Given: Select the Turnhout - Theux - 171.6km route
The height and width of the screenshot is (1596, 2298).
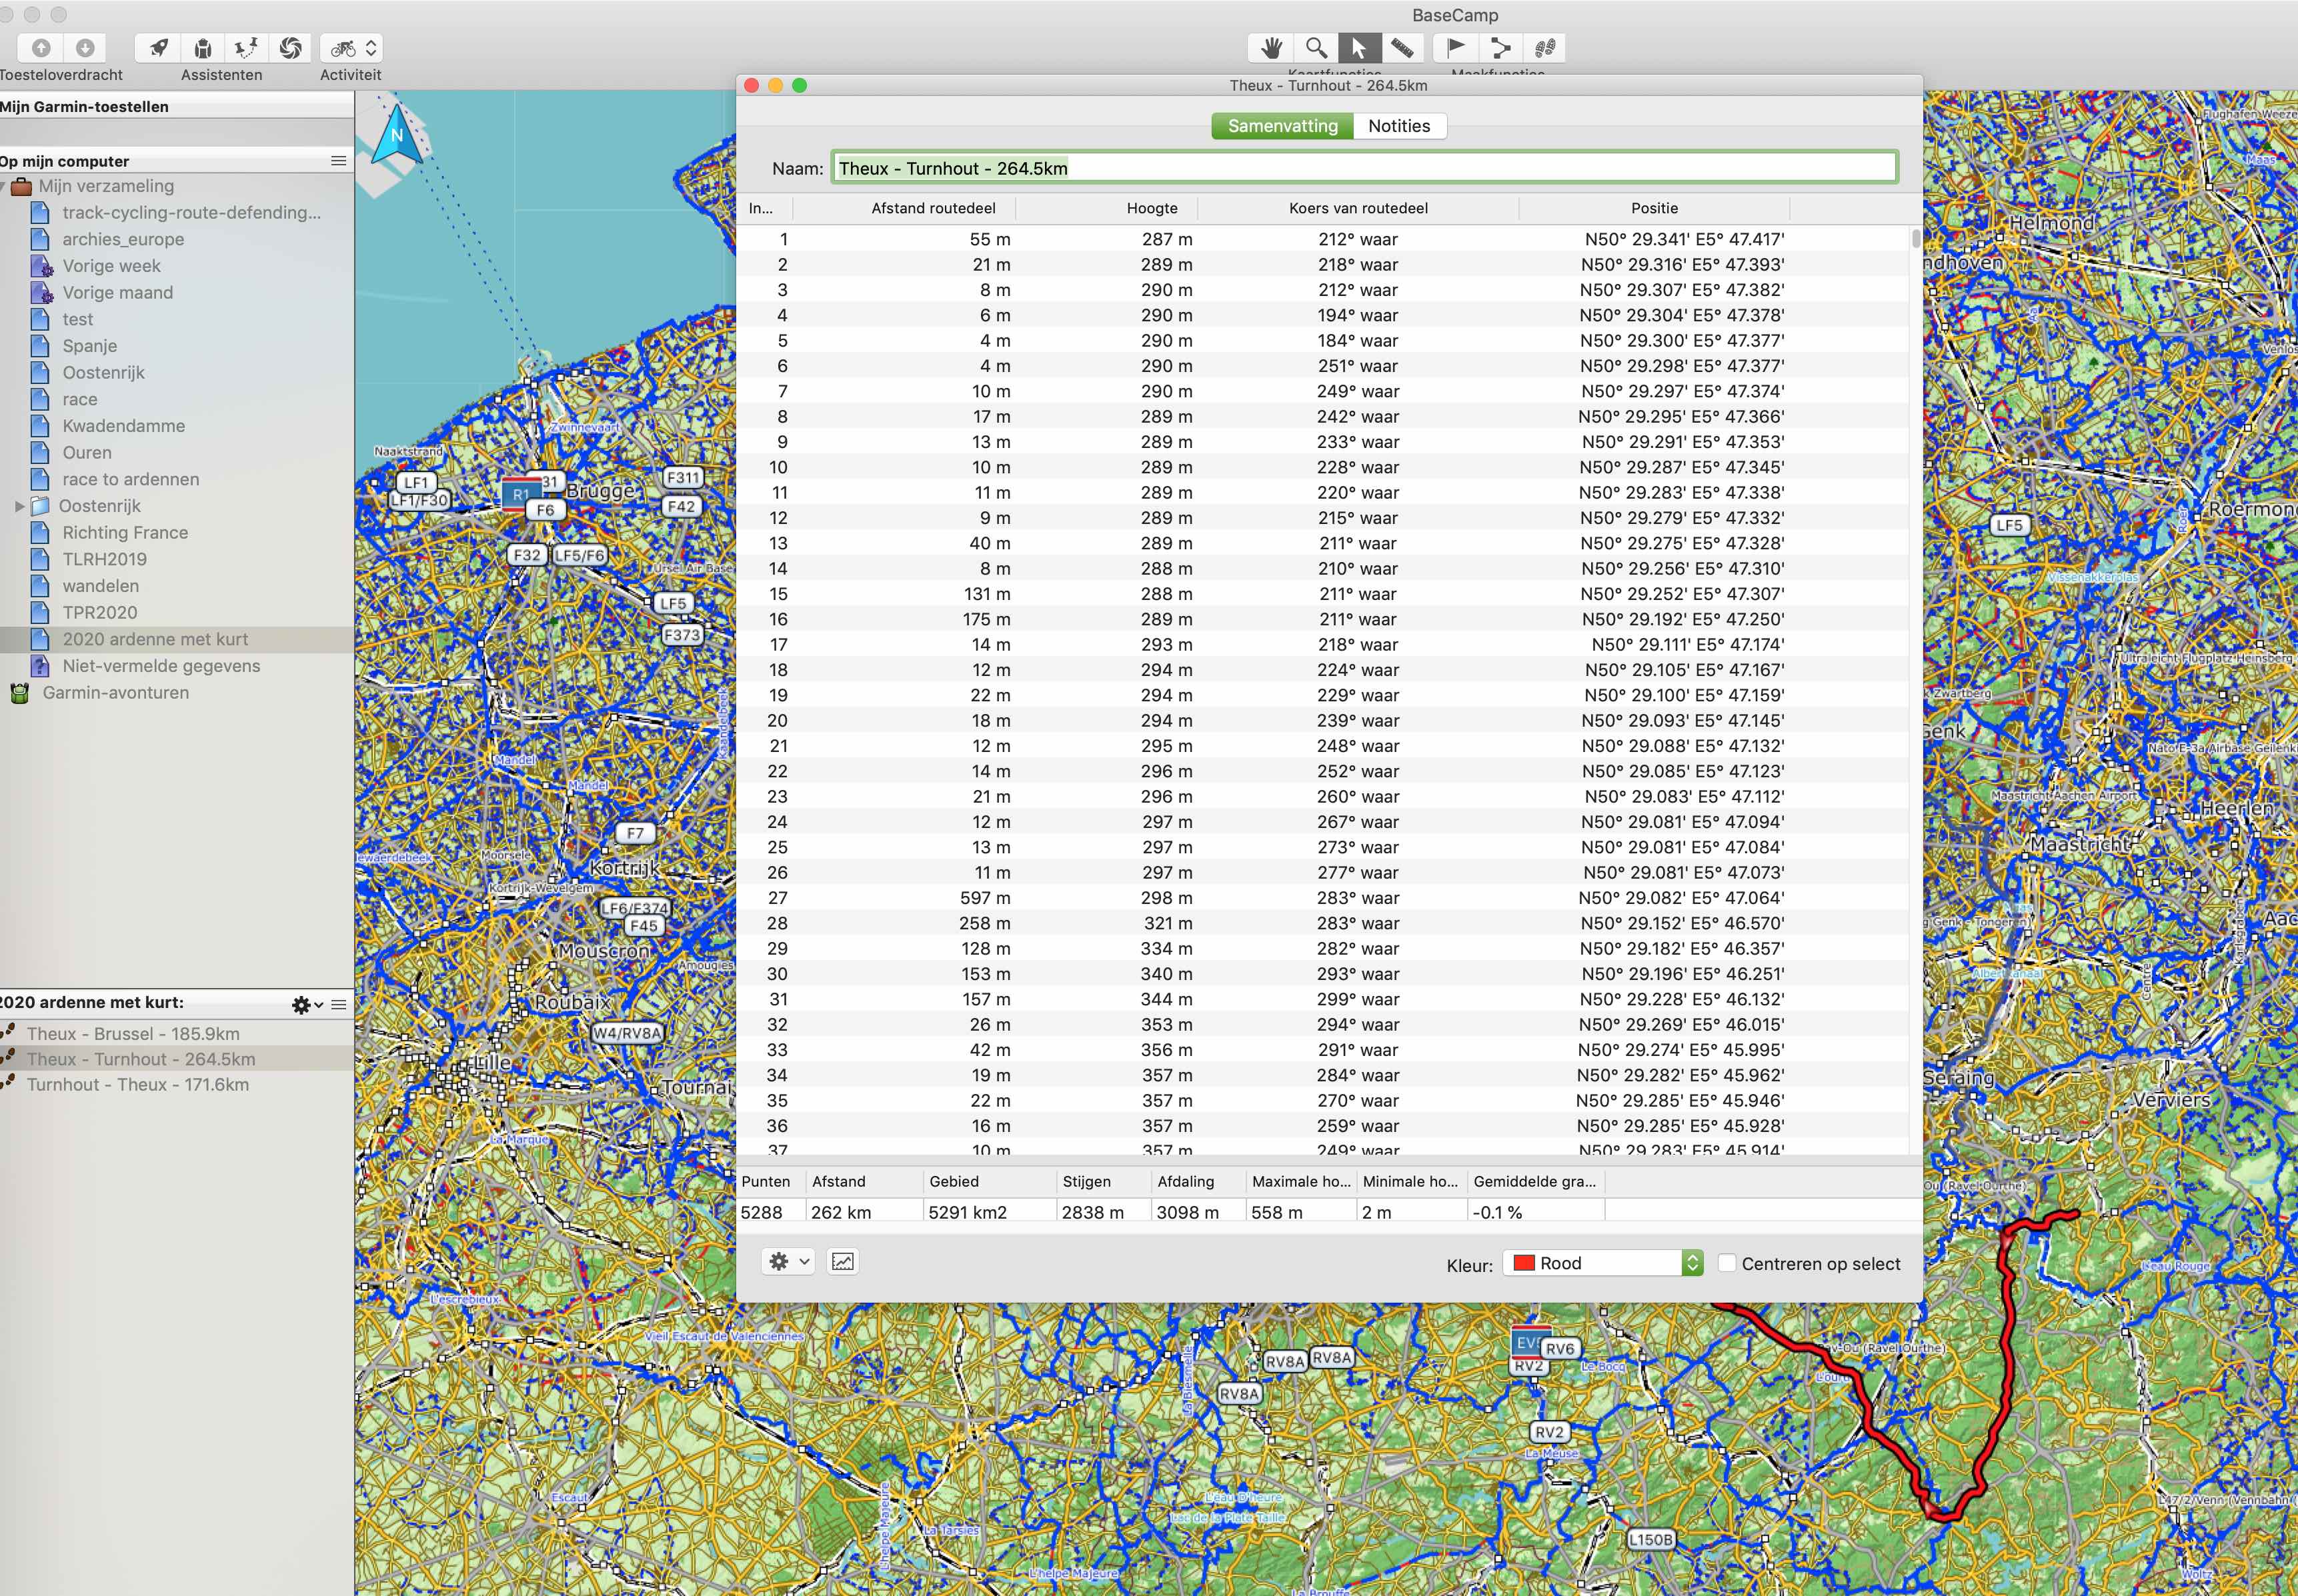Looking at the screenshot, I should coord(138,1084).
